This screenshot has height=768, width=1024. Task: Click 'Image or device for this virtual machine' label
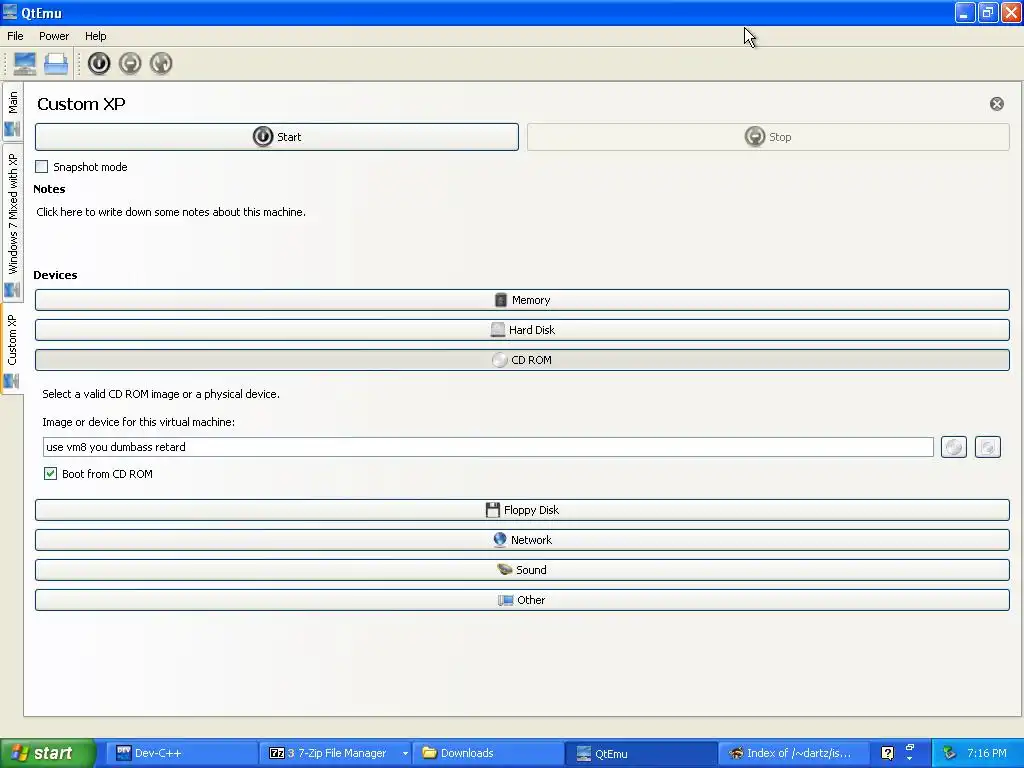pos(138,422)
